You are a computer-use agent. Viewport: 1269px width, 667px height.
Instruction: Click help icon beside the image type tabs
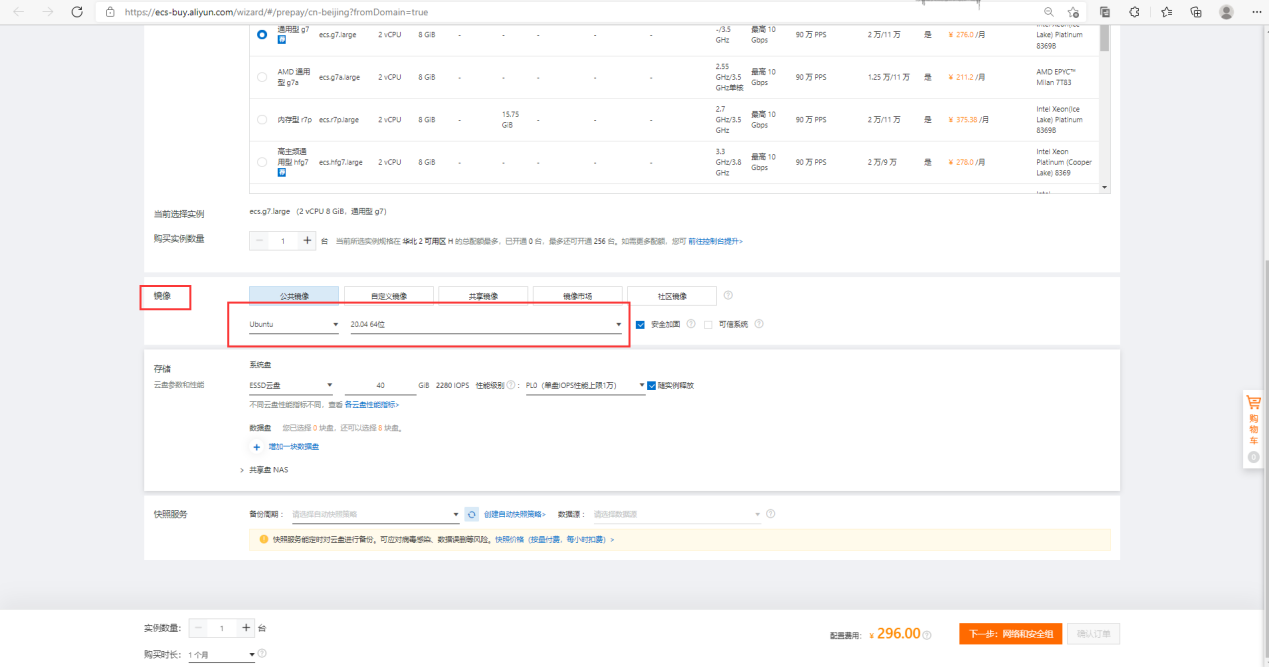coord(728,296)
